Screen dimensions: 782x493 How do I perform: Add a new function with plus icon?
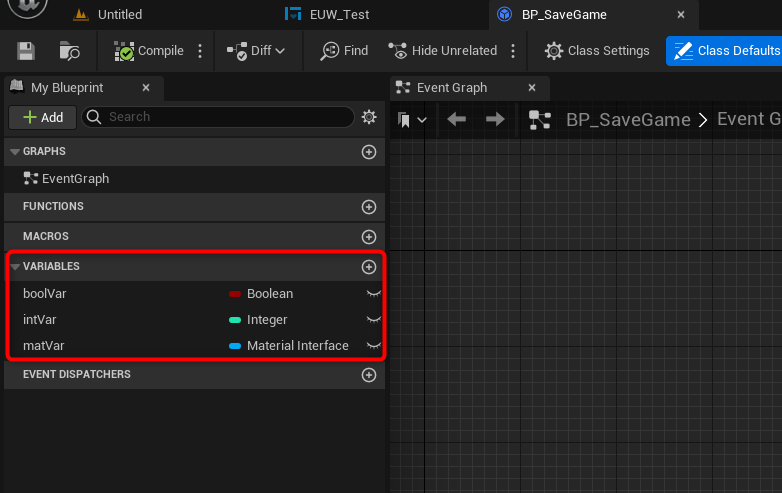tap(369, 207)
